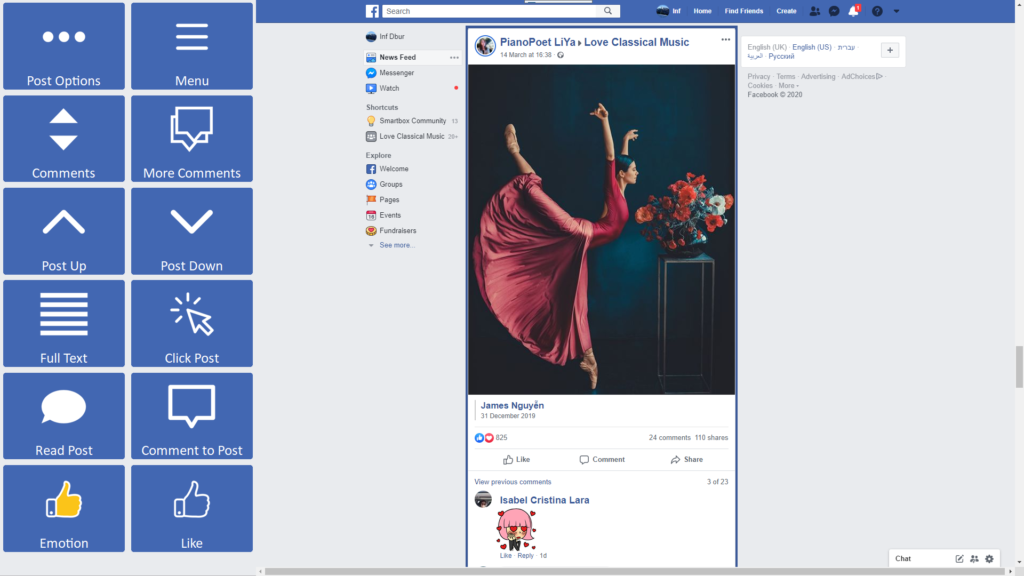Click the friend requests icon in the top bar
The width and height of the screenshot is (1024, 576).
(x=815, y=11)
